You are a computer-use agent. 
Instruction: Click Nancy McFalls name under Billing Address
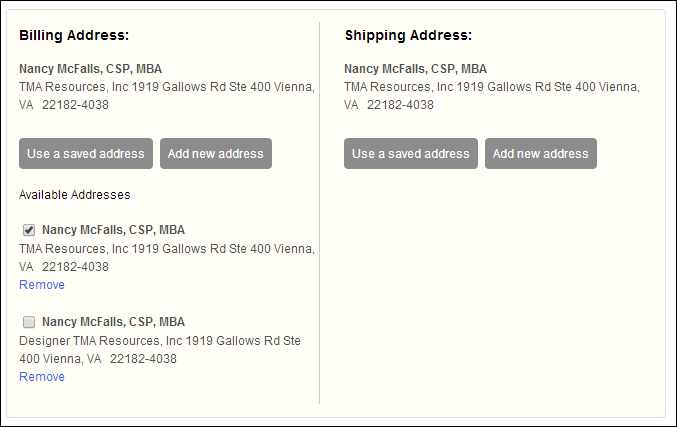(x=90, y=69)
